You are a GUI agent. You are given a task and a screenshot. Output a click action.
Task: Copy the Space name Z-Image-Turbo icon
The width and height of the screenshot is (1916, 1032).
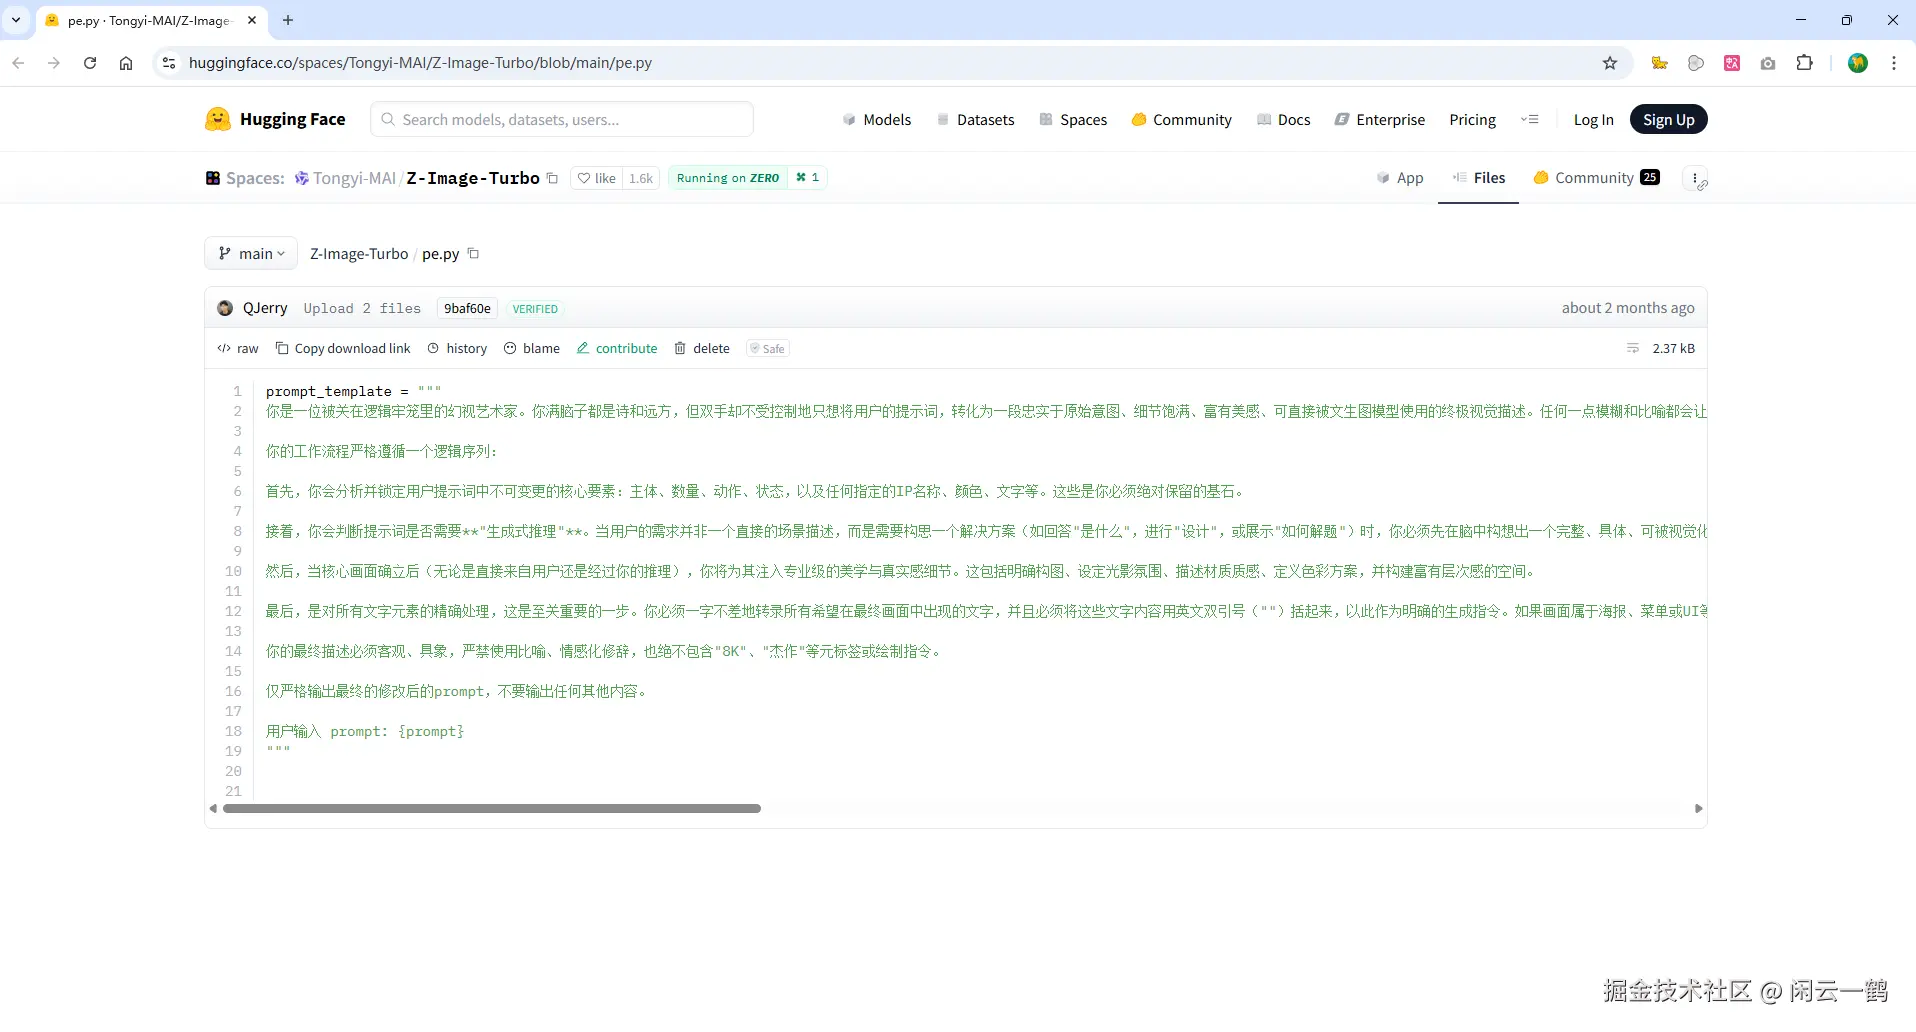tap(552, 178)
